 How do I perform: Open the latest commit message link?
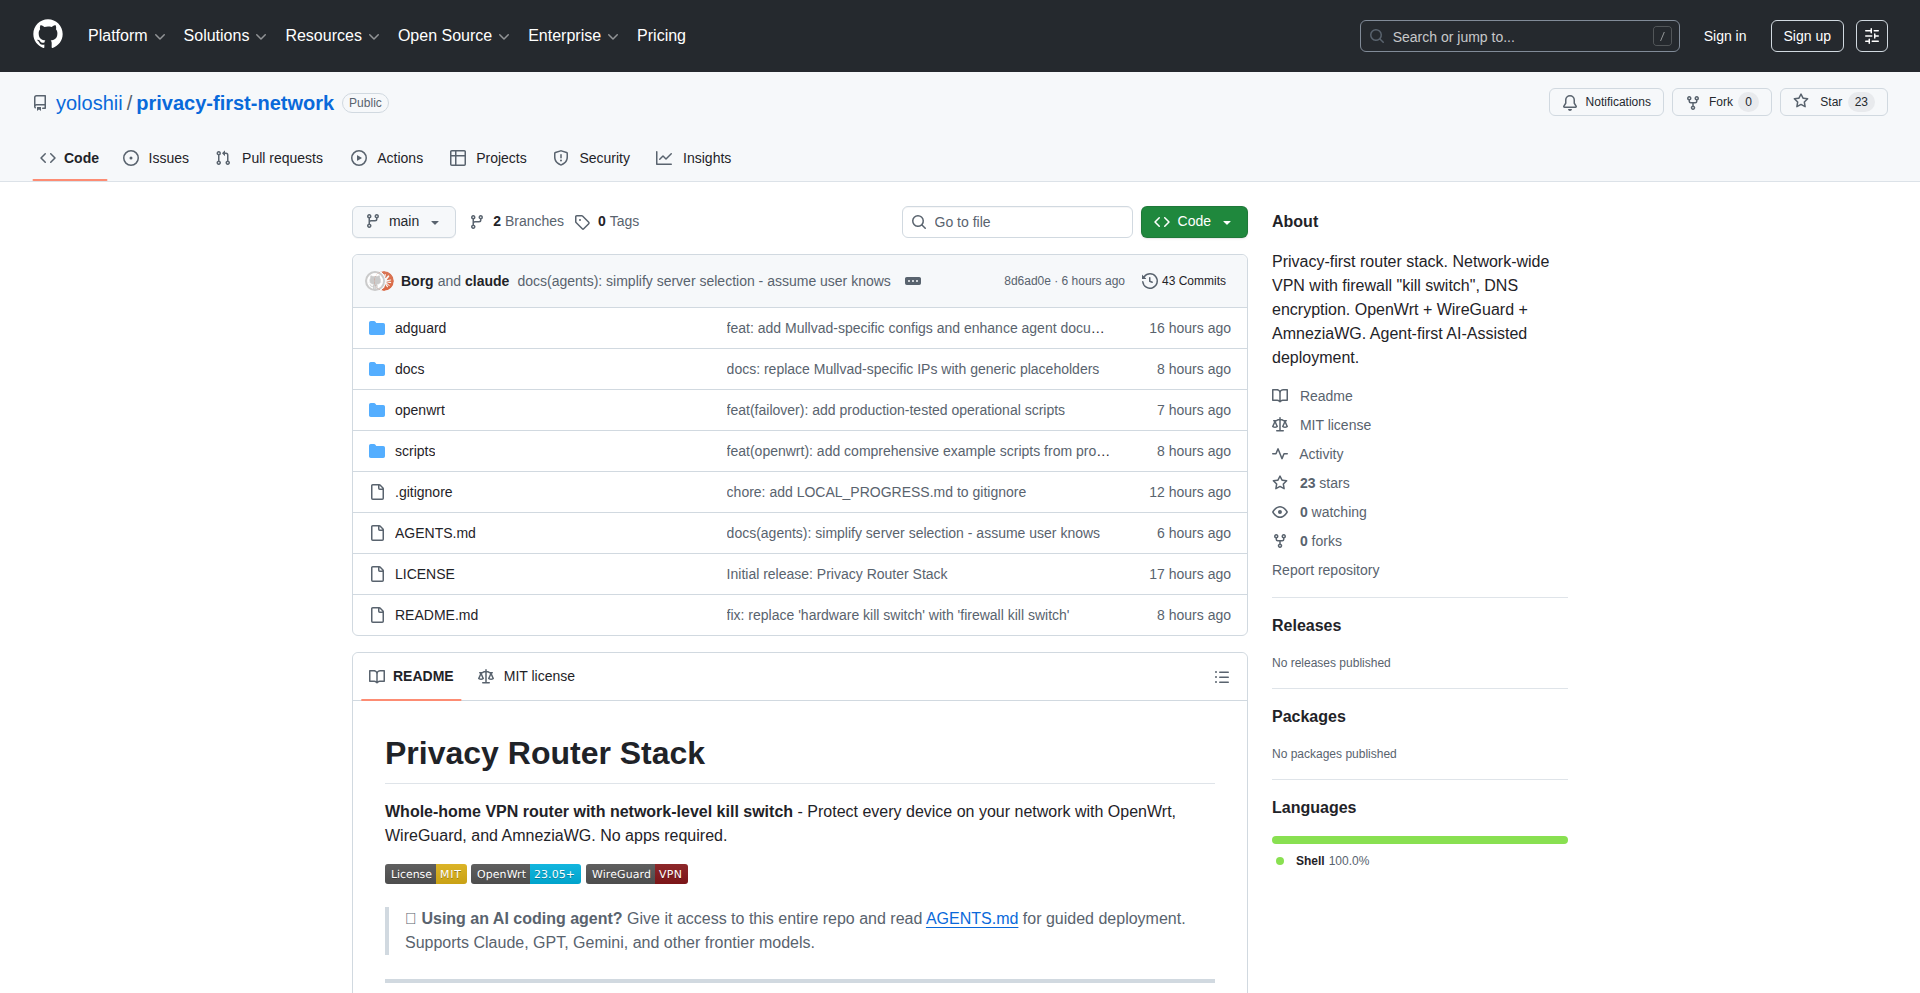pyautogui.click(x=704, y=281)
